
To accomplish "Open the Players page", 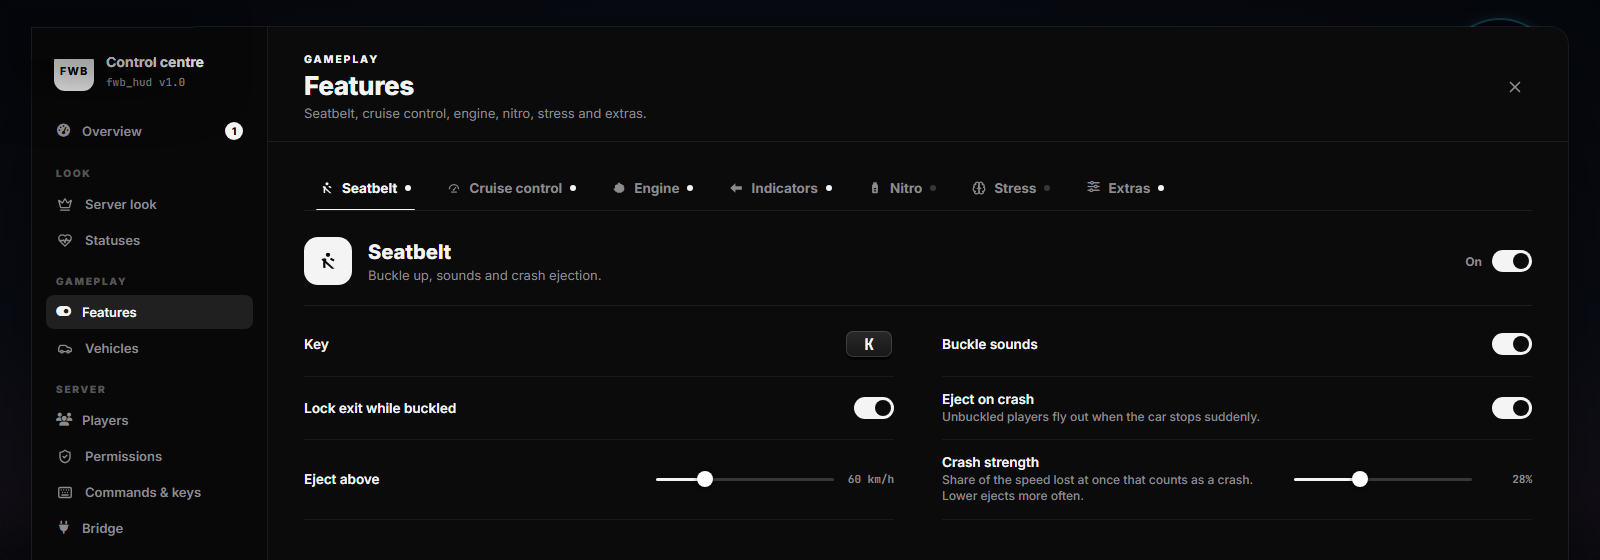I will pyautogui.click(x=149, y=420).
